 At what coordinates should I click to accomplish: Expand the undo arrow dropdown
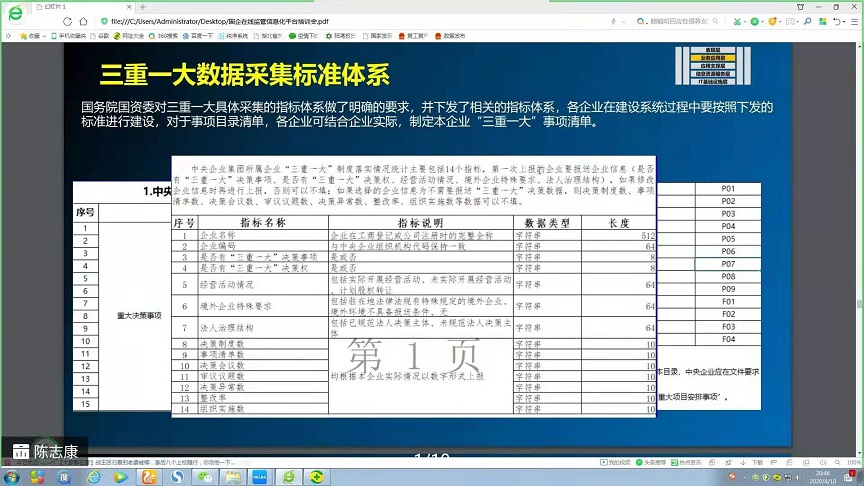(844, 21)
